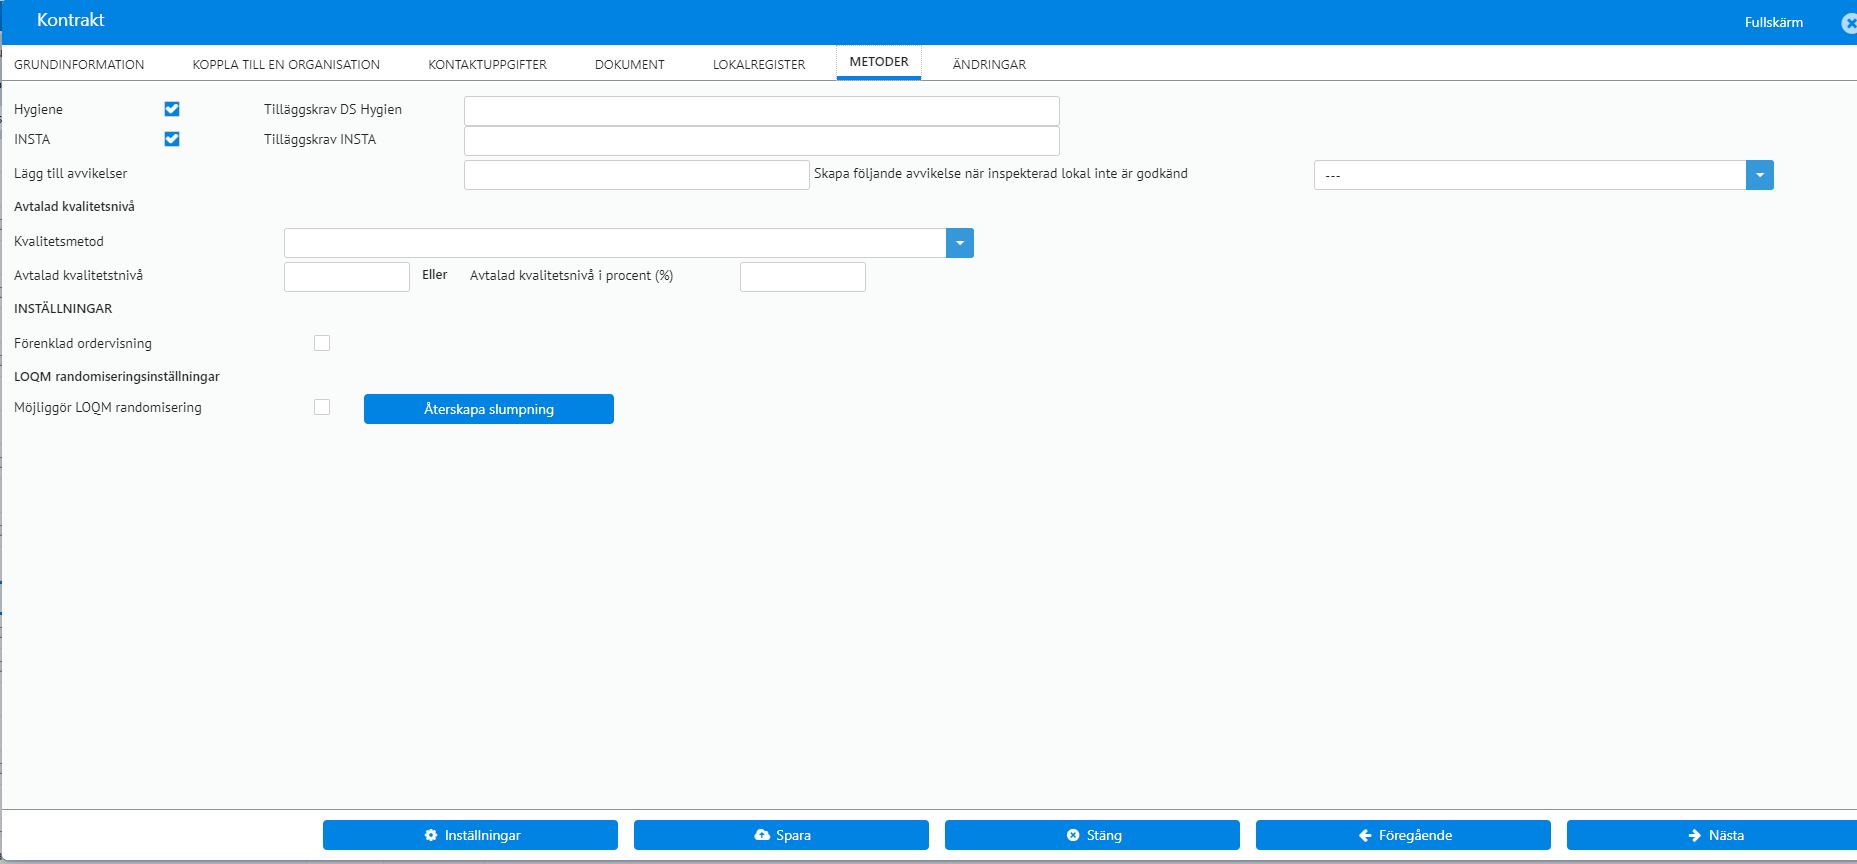Click the Kontrakt title text
The width and height of the screenshot is (1857, 864).
71,20
